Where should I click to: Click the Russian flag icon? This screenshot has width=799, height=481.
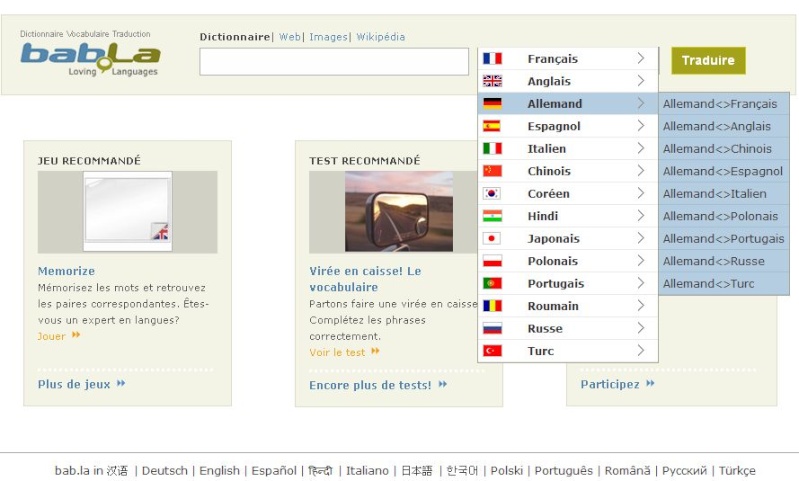click(x=492, y=328)
